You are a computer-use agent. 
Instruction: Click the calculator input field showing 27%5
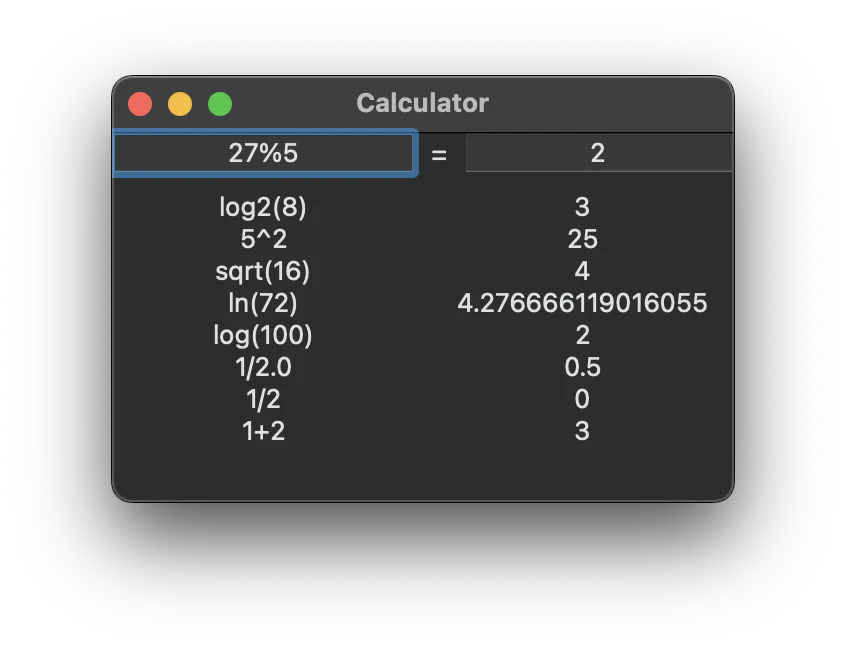pyautogui.click(x=264, y=153)
